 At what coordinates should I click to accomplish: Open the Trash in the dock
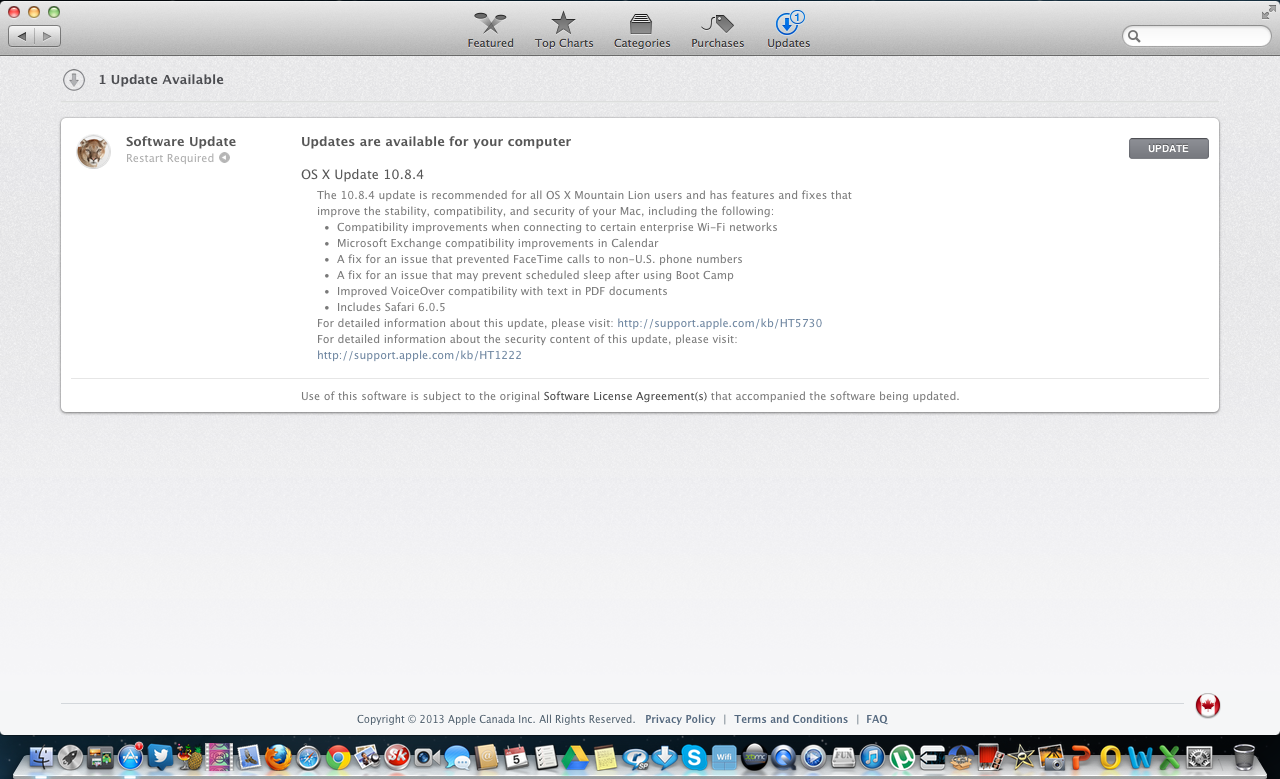coord(1244,757)
